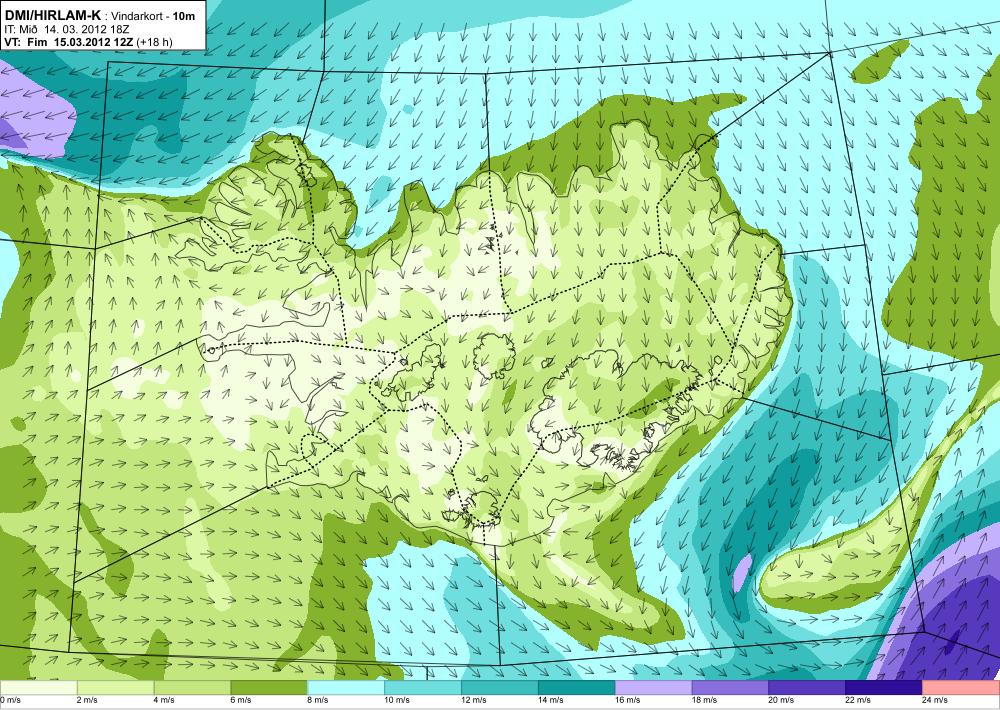Screen dimensions: 1000x710
Task: Pick the 12–14 m/s teal legend swatch
Action: [500, 688]
